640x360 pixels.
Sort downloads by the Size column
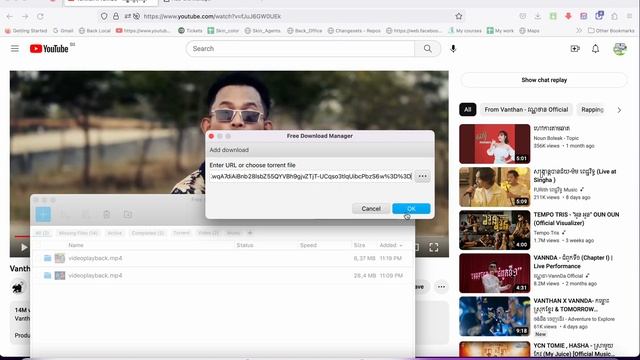coord(359,245)
